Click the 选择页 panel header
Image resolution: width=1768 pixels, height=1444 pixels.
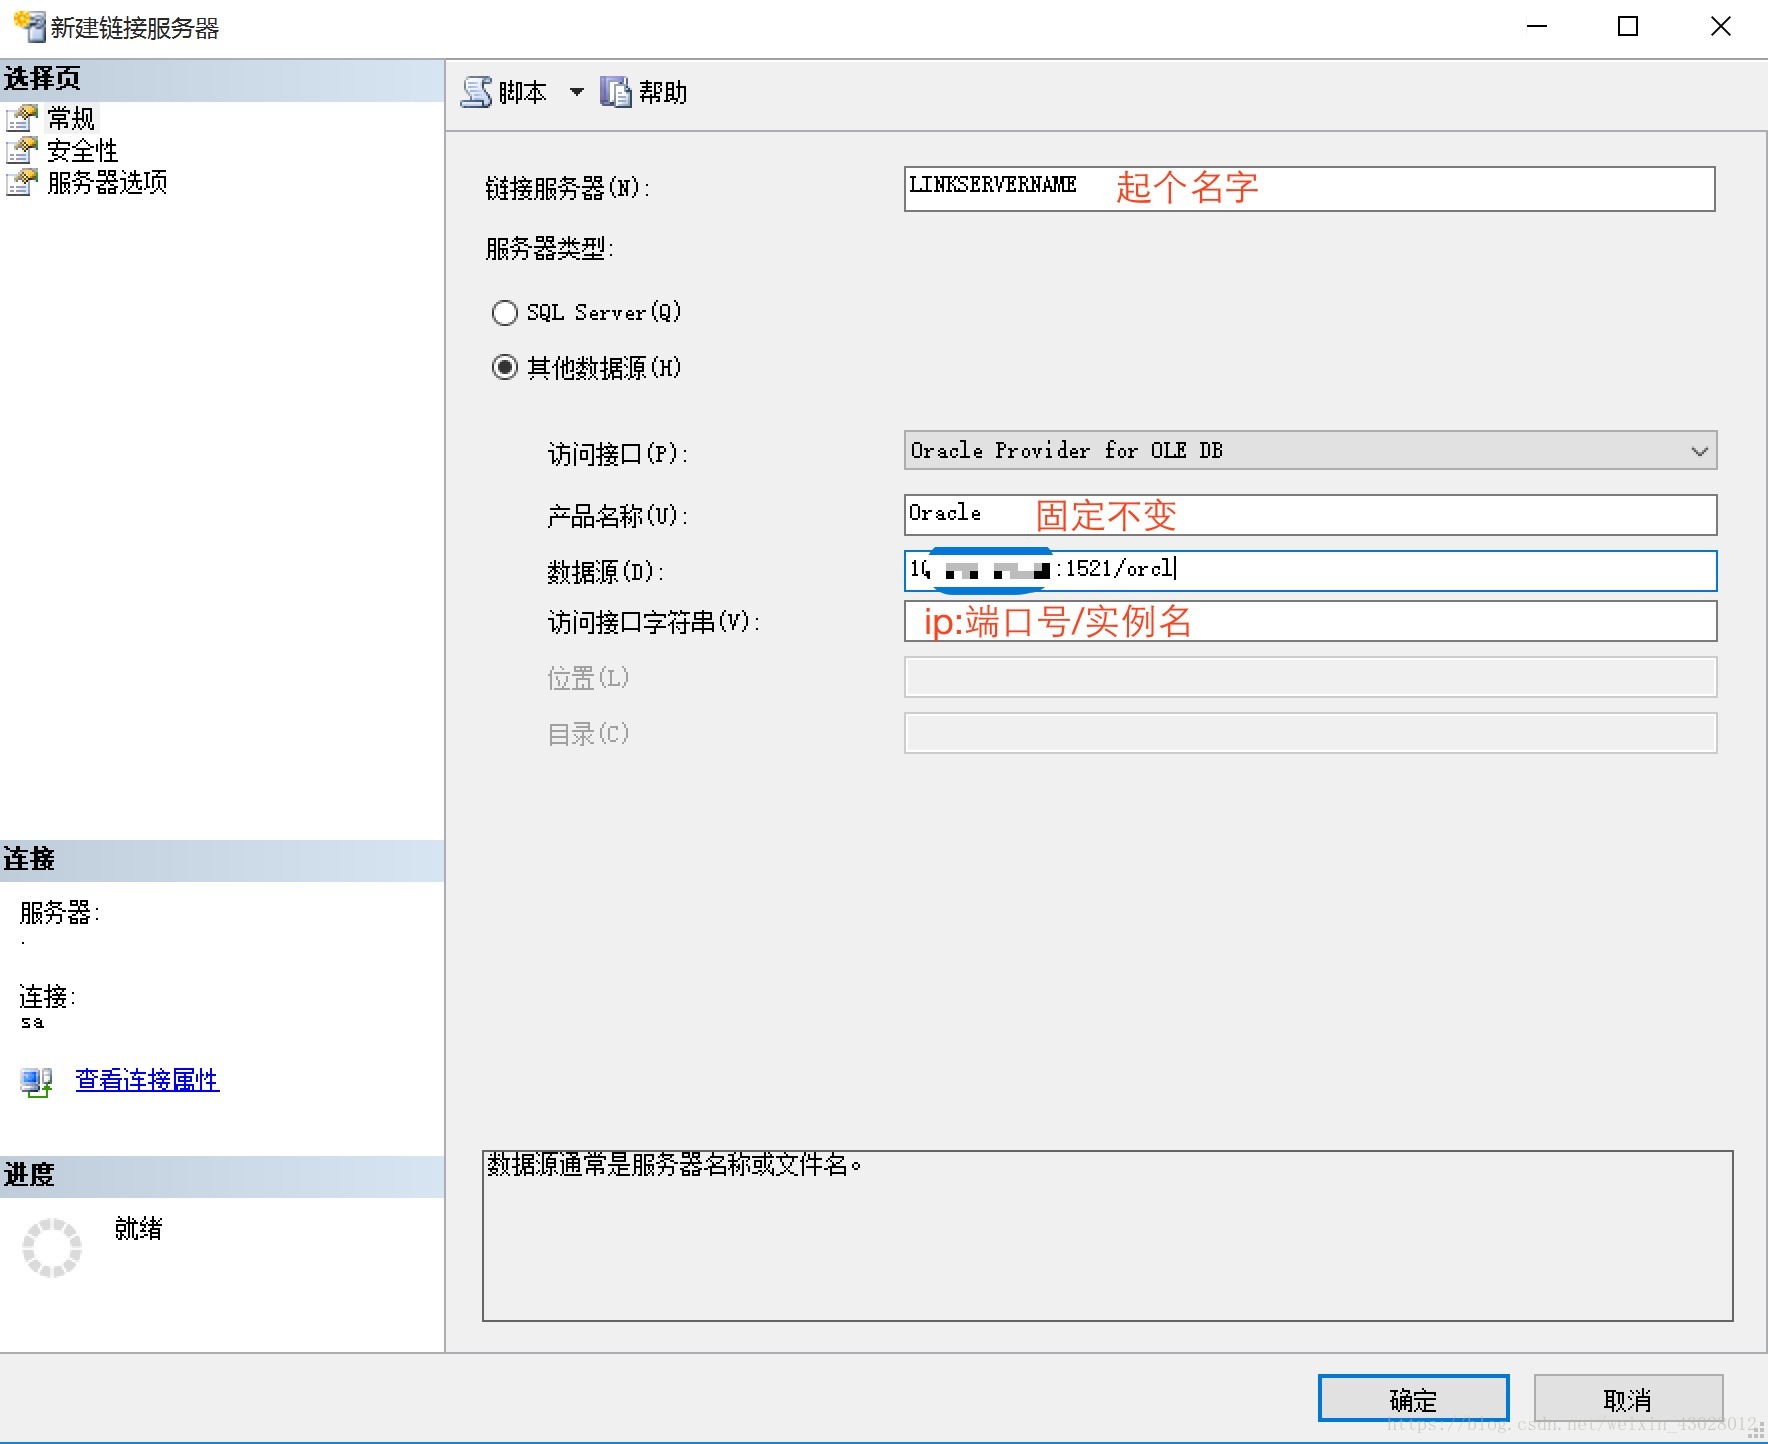[x=222, y=79]
